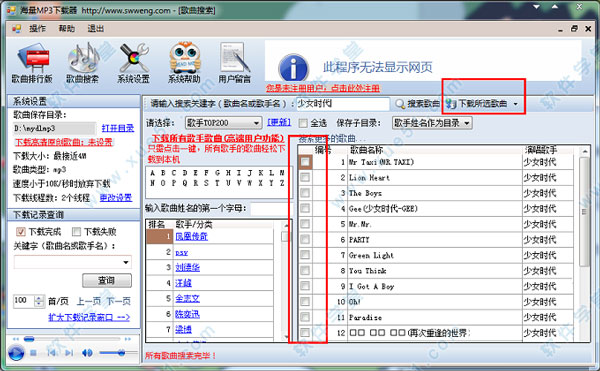Go to 下一页 next page
The width and height of the screenshot is (600, 371).
pos(118,301)
